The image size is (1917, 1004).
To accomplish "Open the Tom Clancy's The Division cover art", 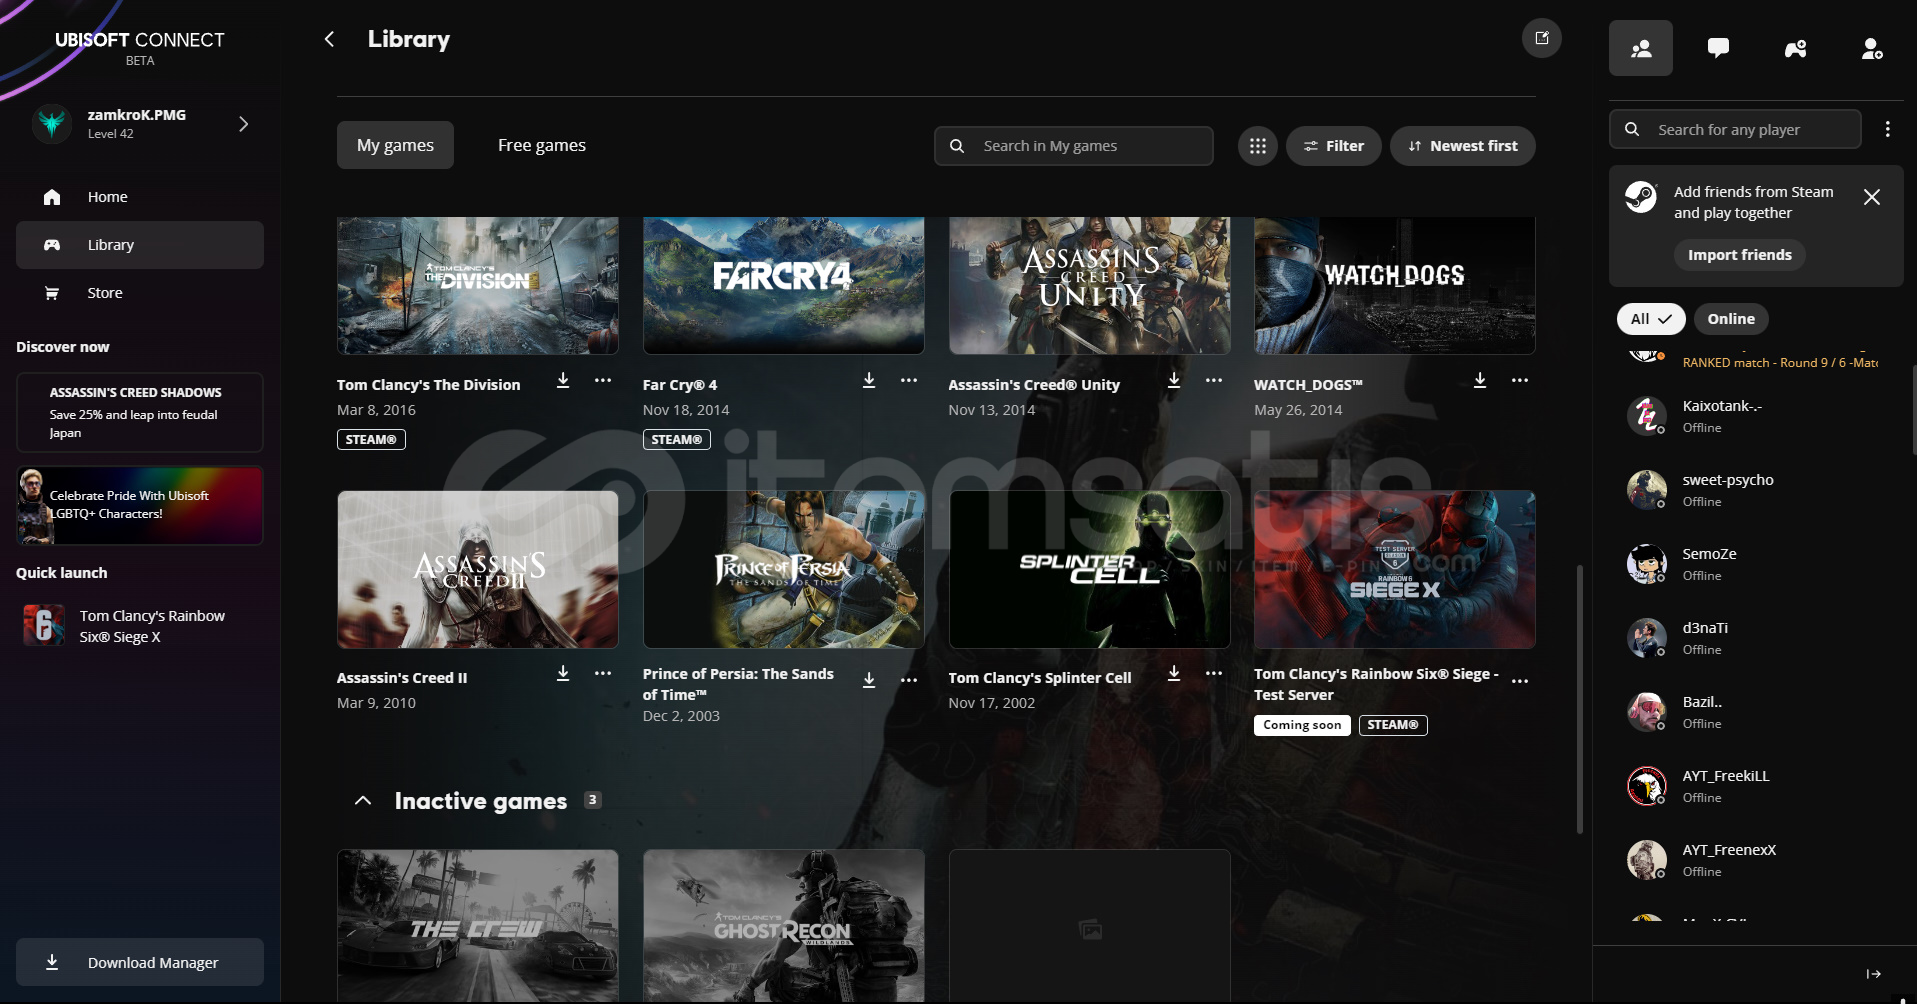I will tap(478, 285).
